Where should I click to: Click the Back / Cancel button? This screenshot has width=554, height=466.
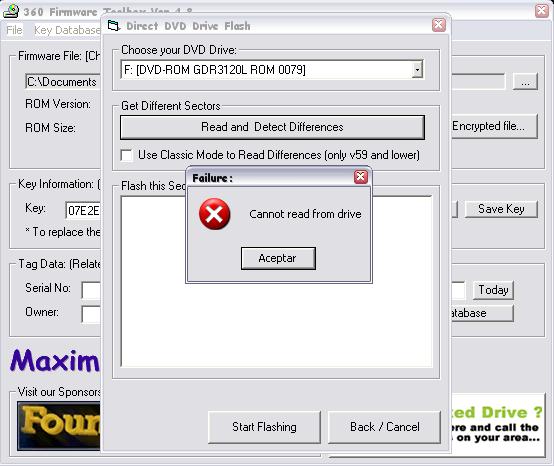point(384,427)
